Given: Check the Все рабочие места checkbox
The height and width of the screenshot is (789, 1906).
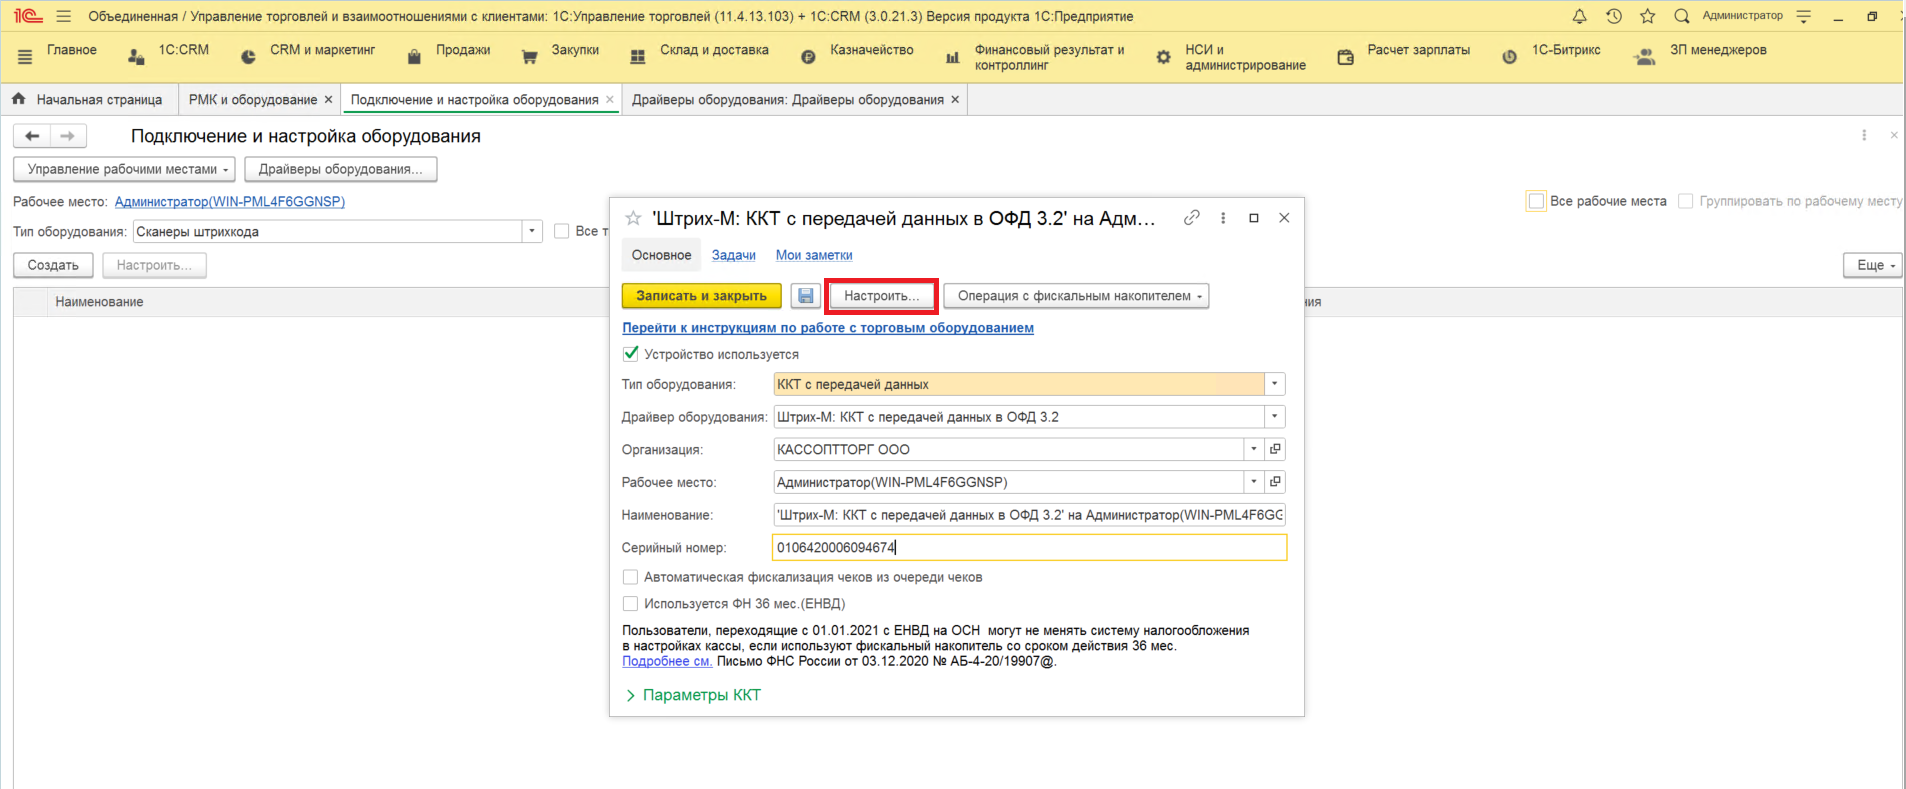Looking at the screenshot, I should (x=1536, y=201).
